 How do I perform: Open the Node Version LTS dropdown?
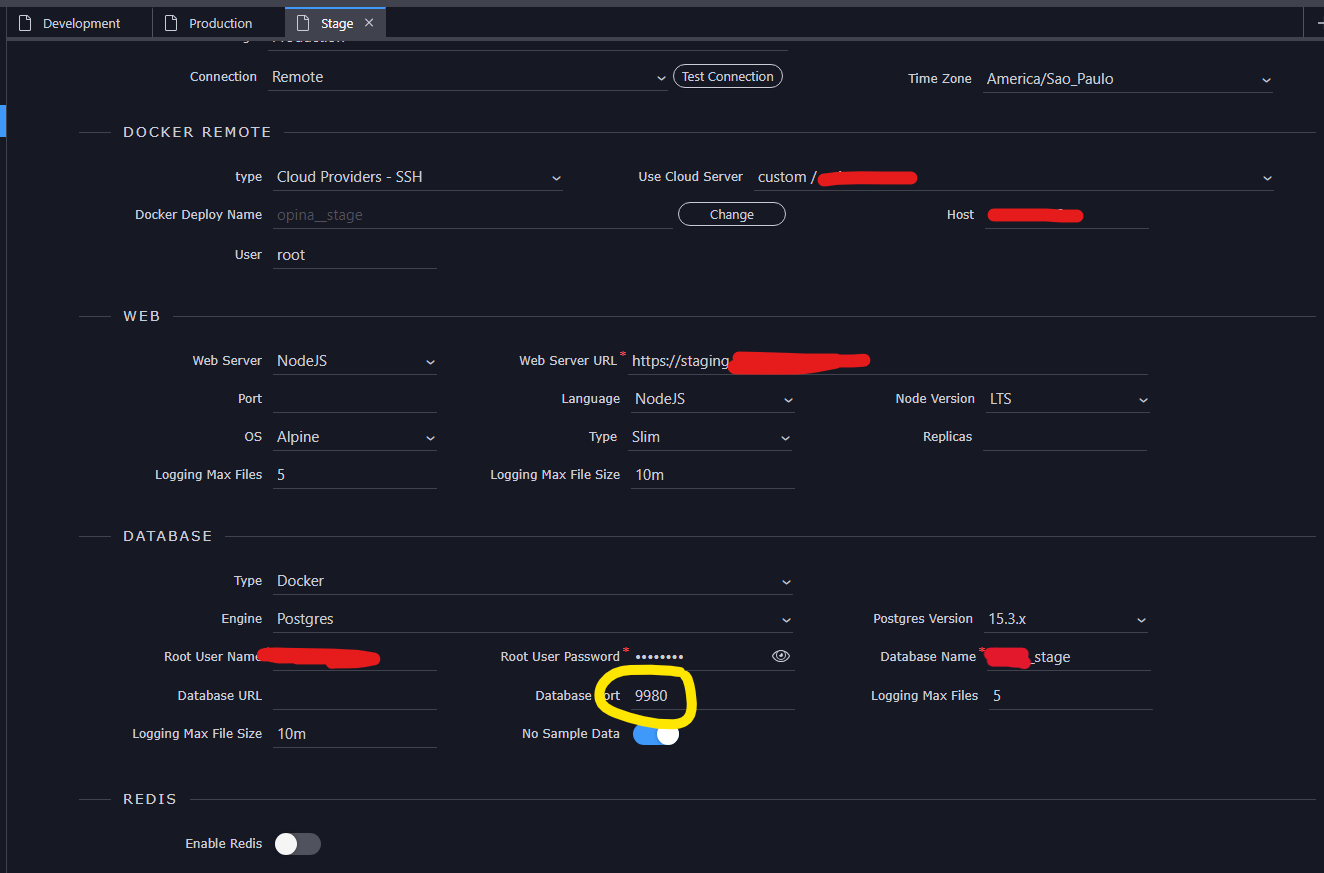[1067, 399]
